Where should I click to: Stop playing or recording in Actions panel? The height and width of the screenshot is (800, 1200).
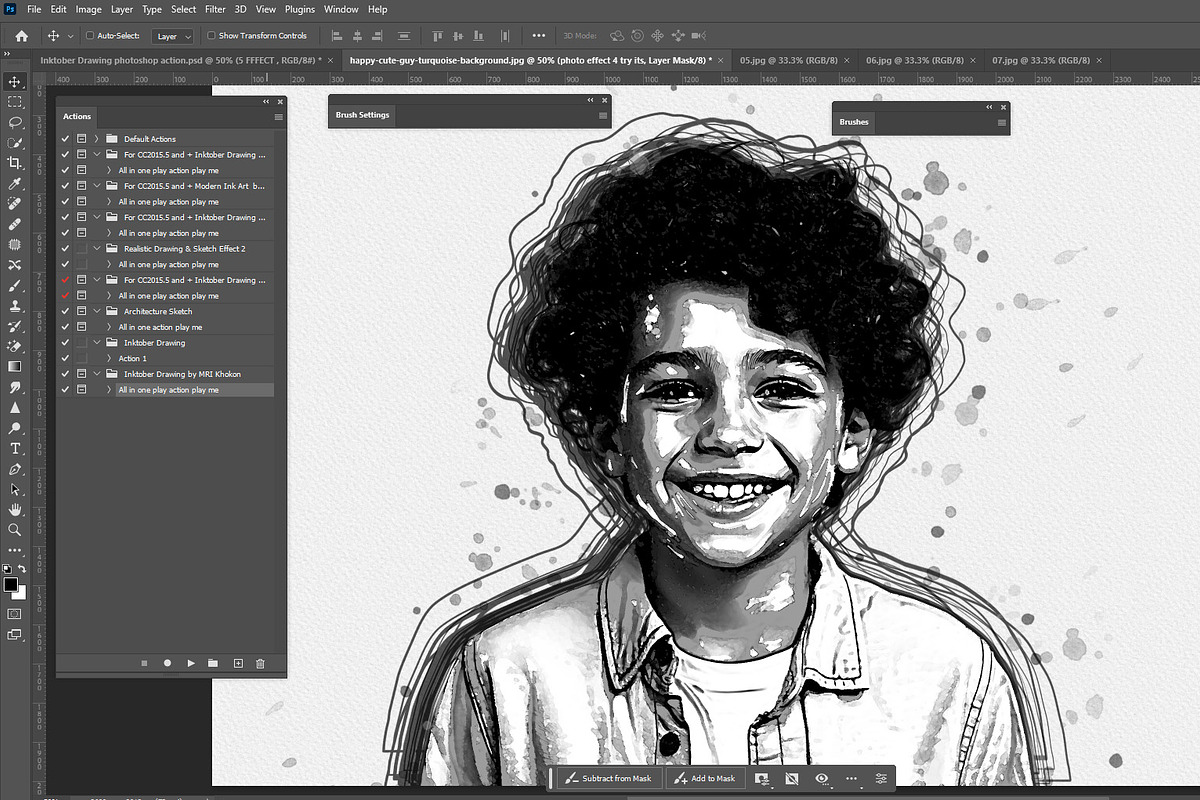[144, 663]
